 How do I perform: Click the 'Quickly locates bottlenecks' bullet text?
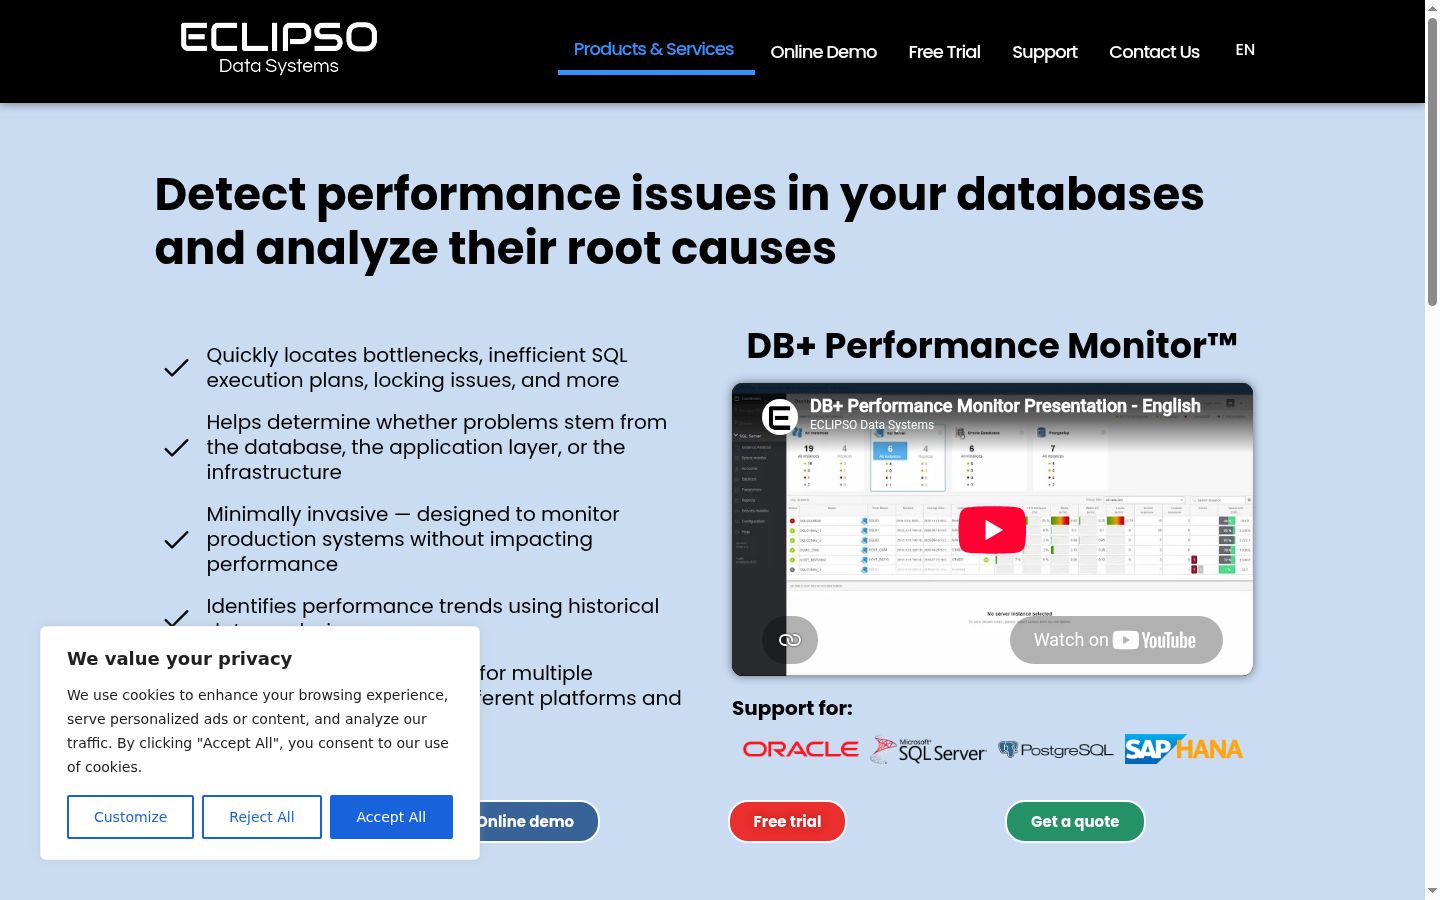417,367
